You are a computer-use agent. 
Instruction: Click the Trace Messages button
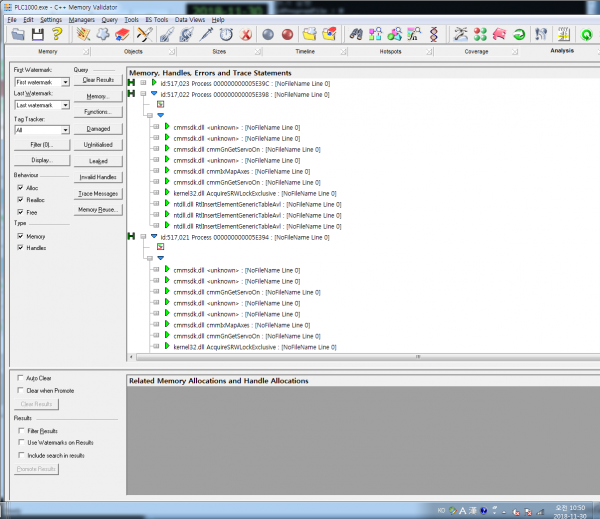coord(98,194)
